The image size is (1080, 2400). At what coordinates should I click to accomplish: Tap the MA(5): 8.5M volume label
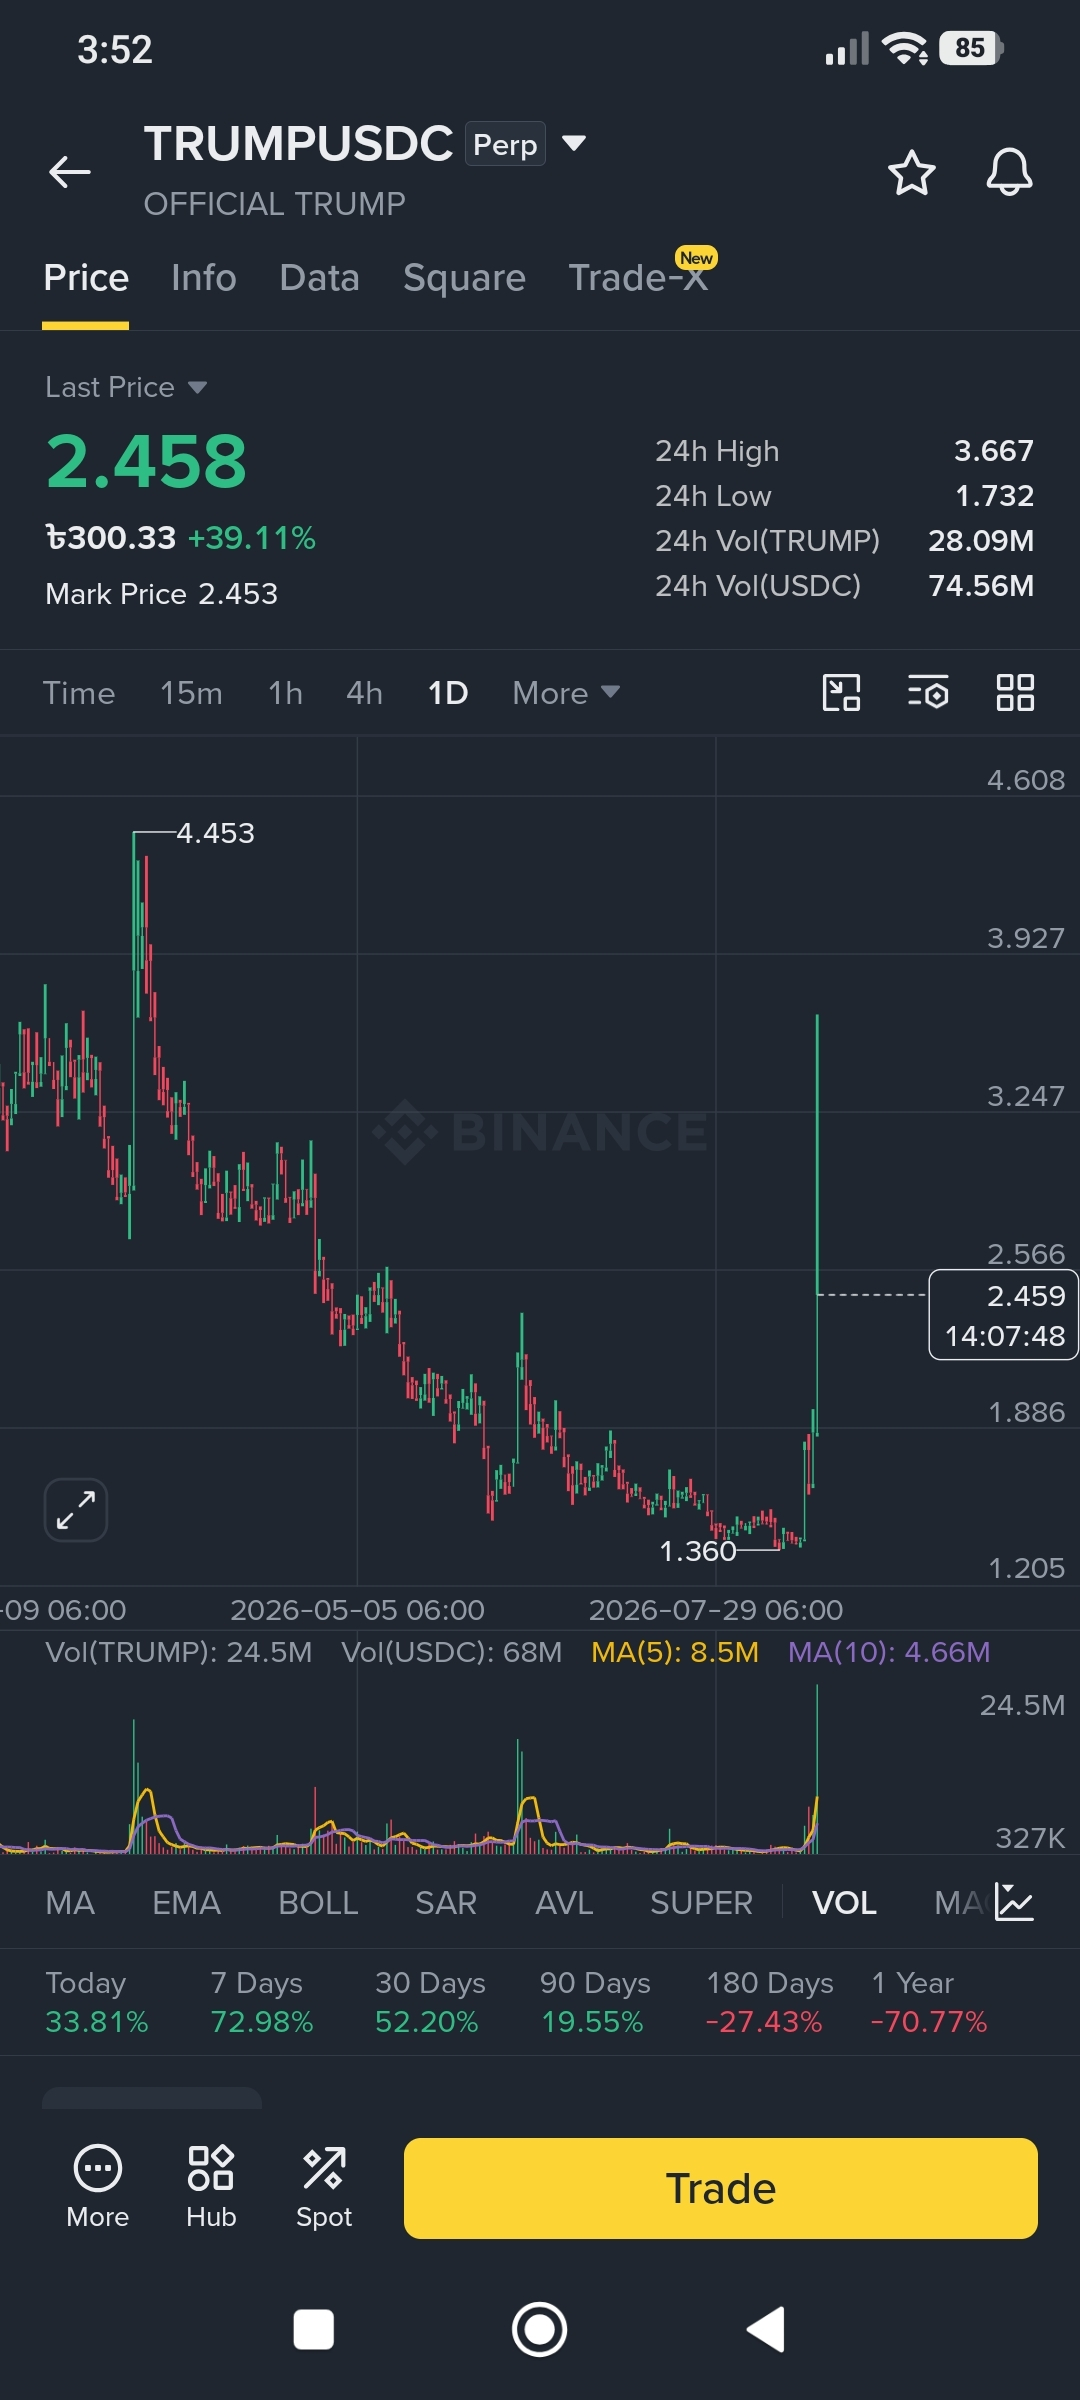(x=675, y=1652)
